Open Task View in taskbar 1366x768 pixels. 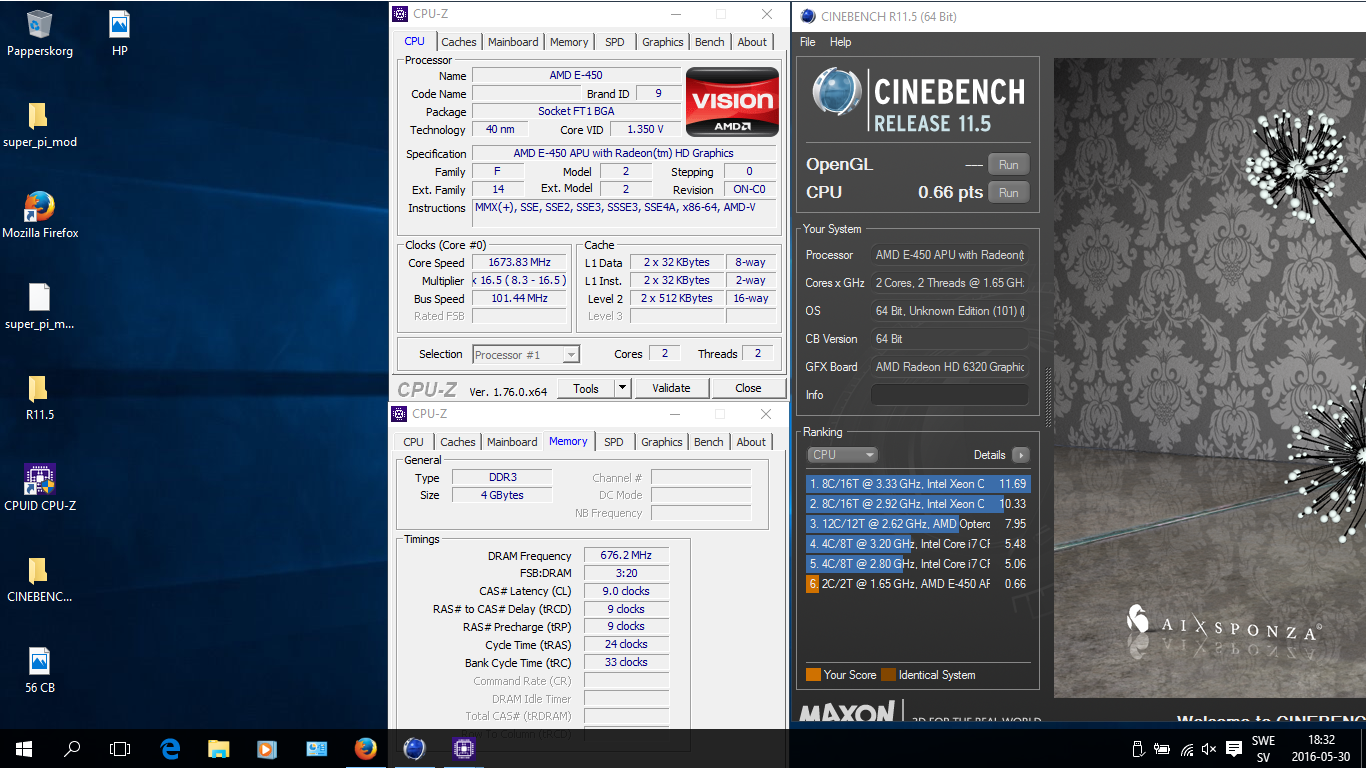tap(120, 748)
